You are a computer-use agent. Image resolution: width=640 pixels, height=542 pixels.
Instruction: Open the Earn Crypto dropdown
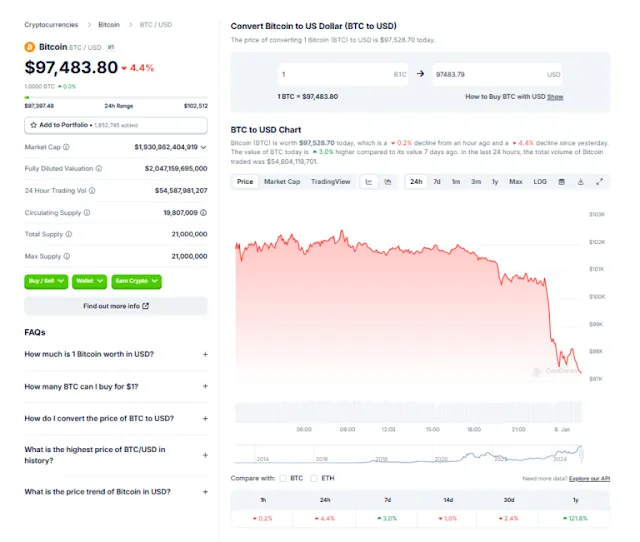tap(137, 281)
